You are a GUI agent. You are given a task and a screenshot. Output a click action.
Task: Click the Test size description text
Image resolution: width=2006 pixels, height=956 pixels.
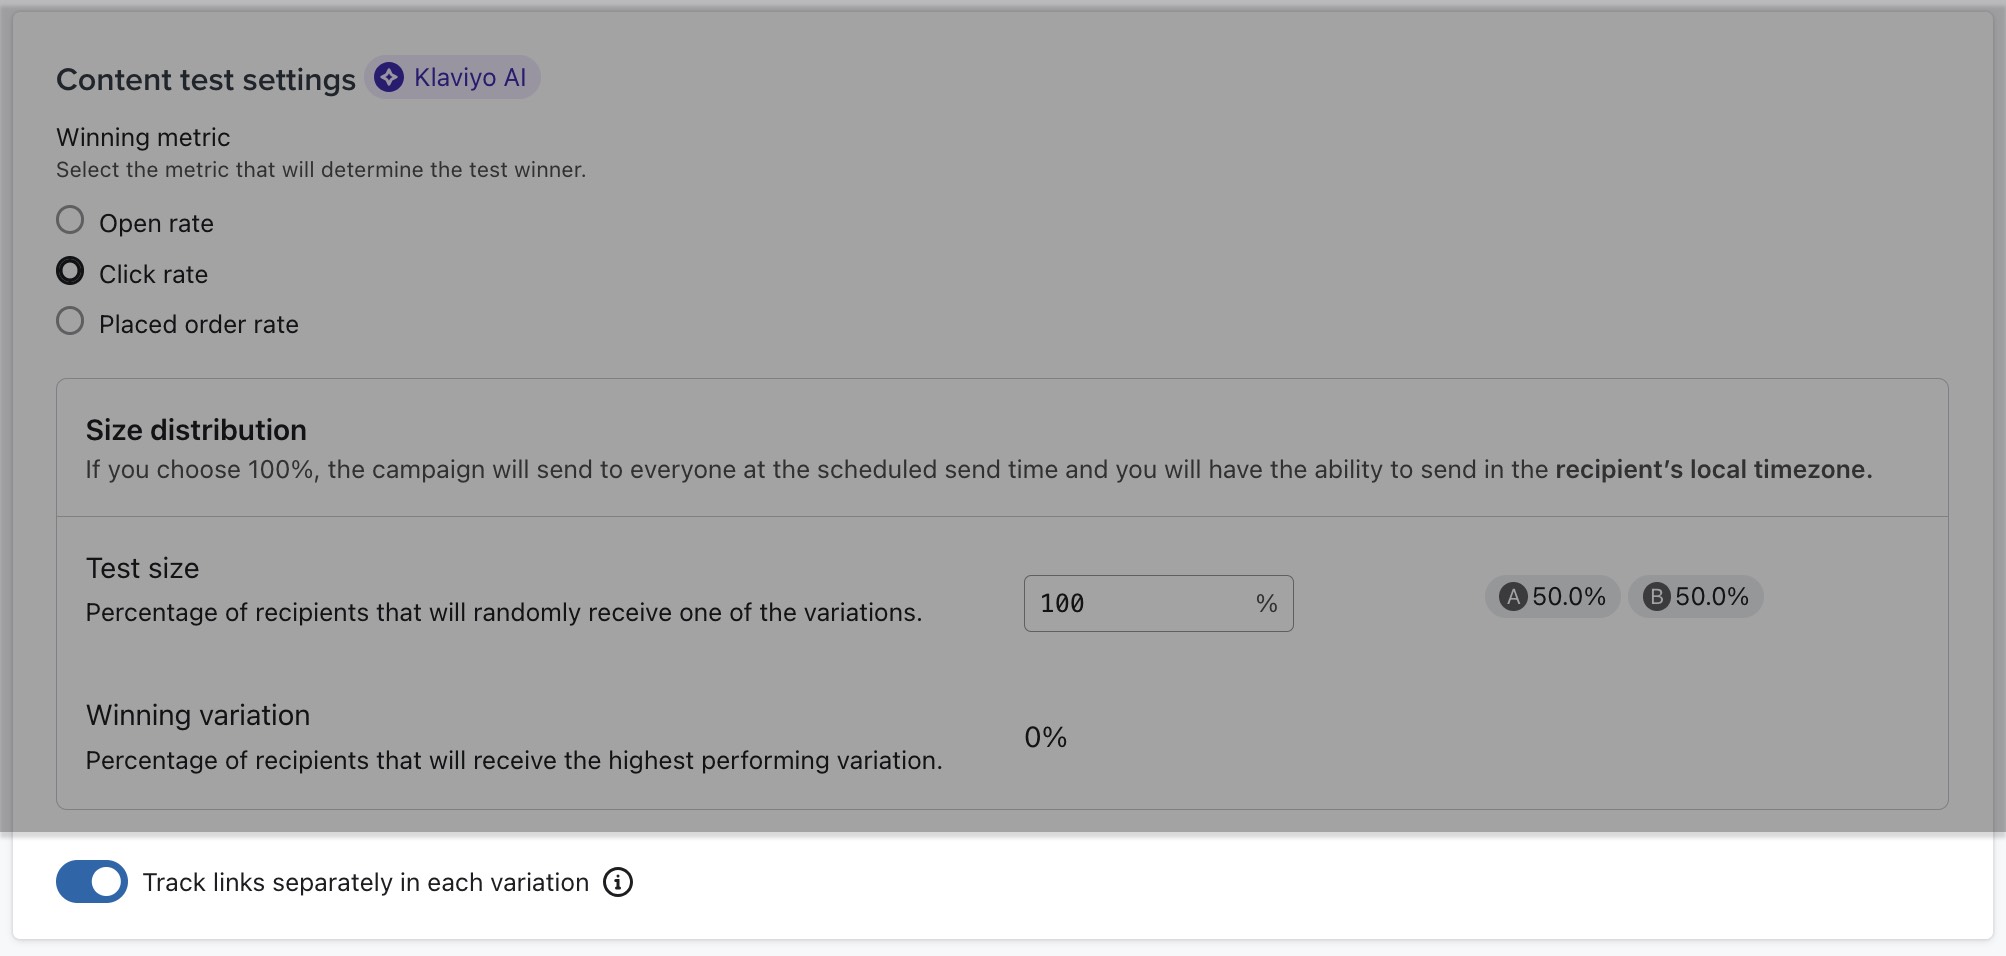504,612
